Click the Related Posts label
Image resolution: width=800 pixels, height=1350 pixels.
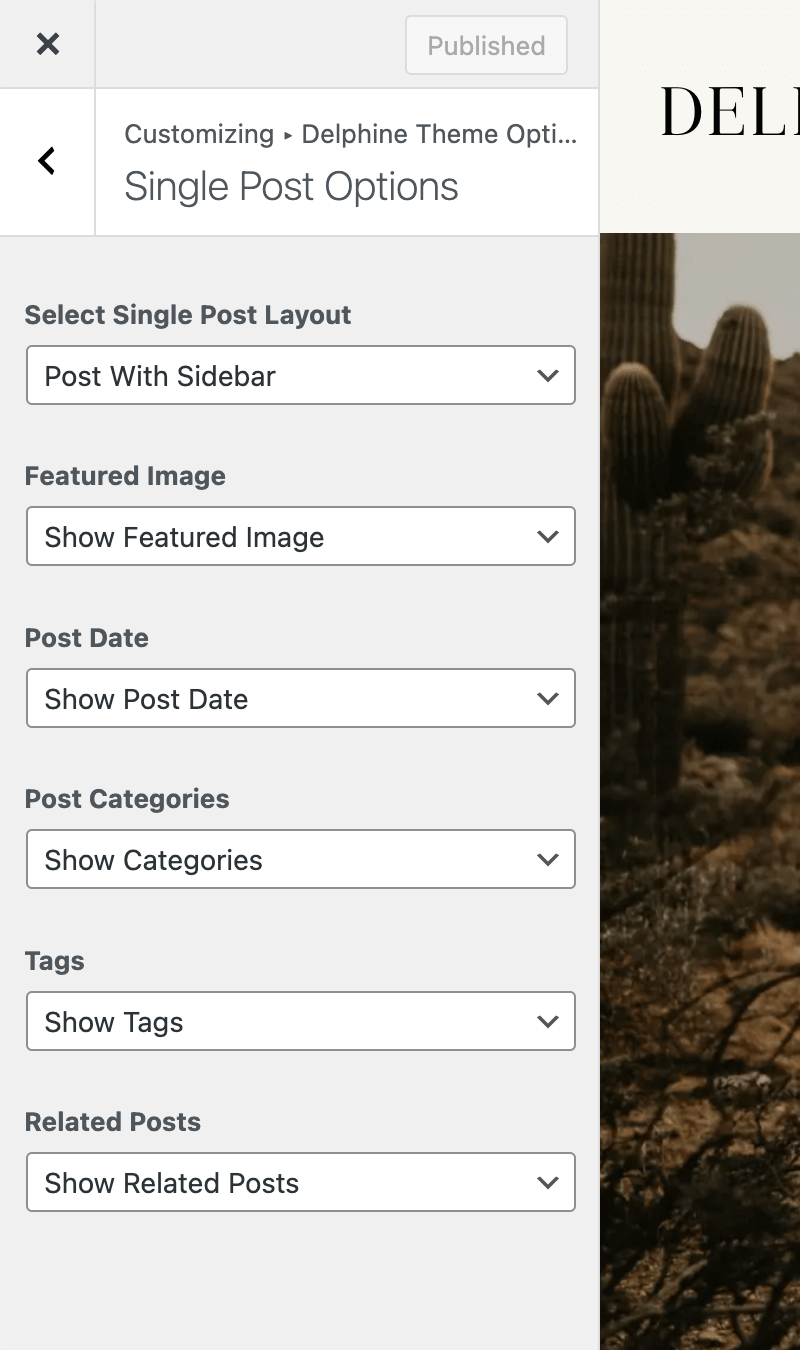point(113,1122)
